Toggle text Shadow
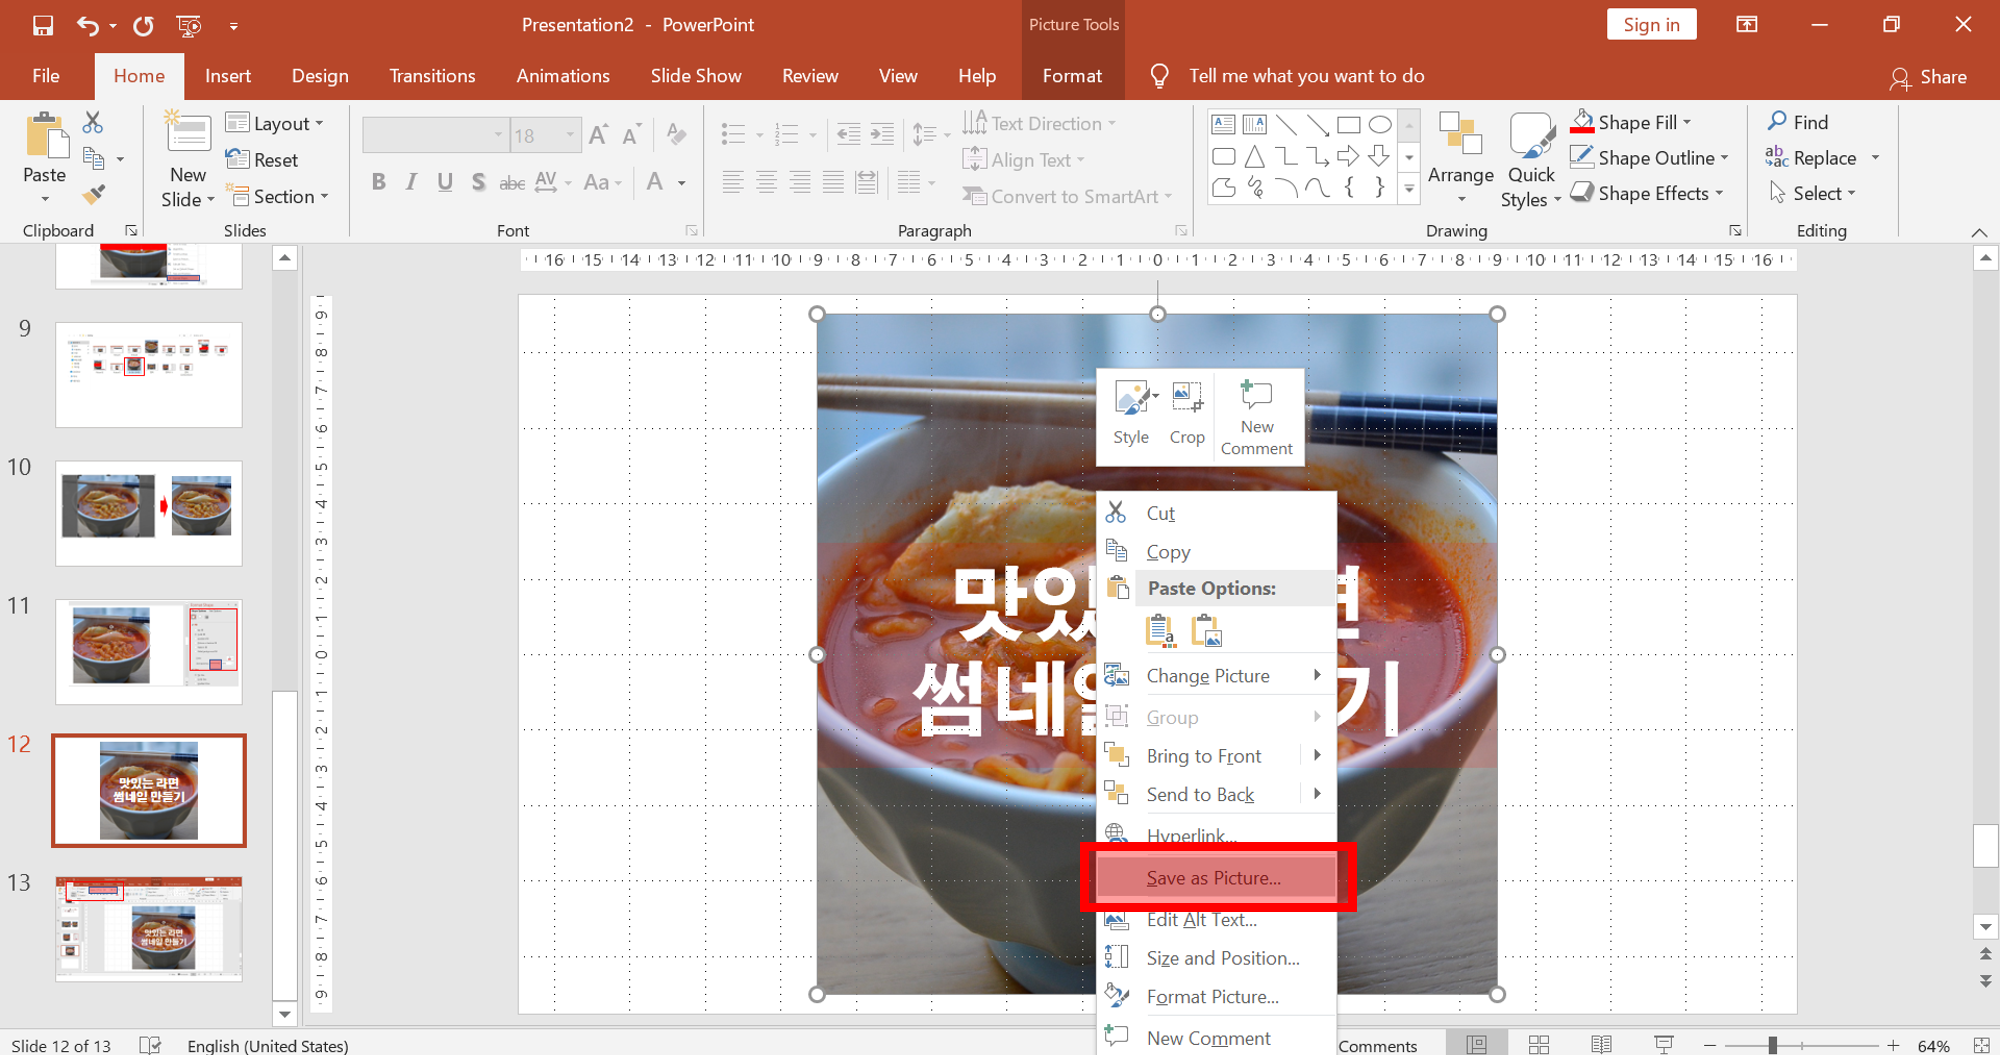 coord(478,182)
